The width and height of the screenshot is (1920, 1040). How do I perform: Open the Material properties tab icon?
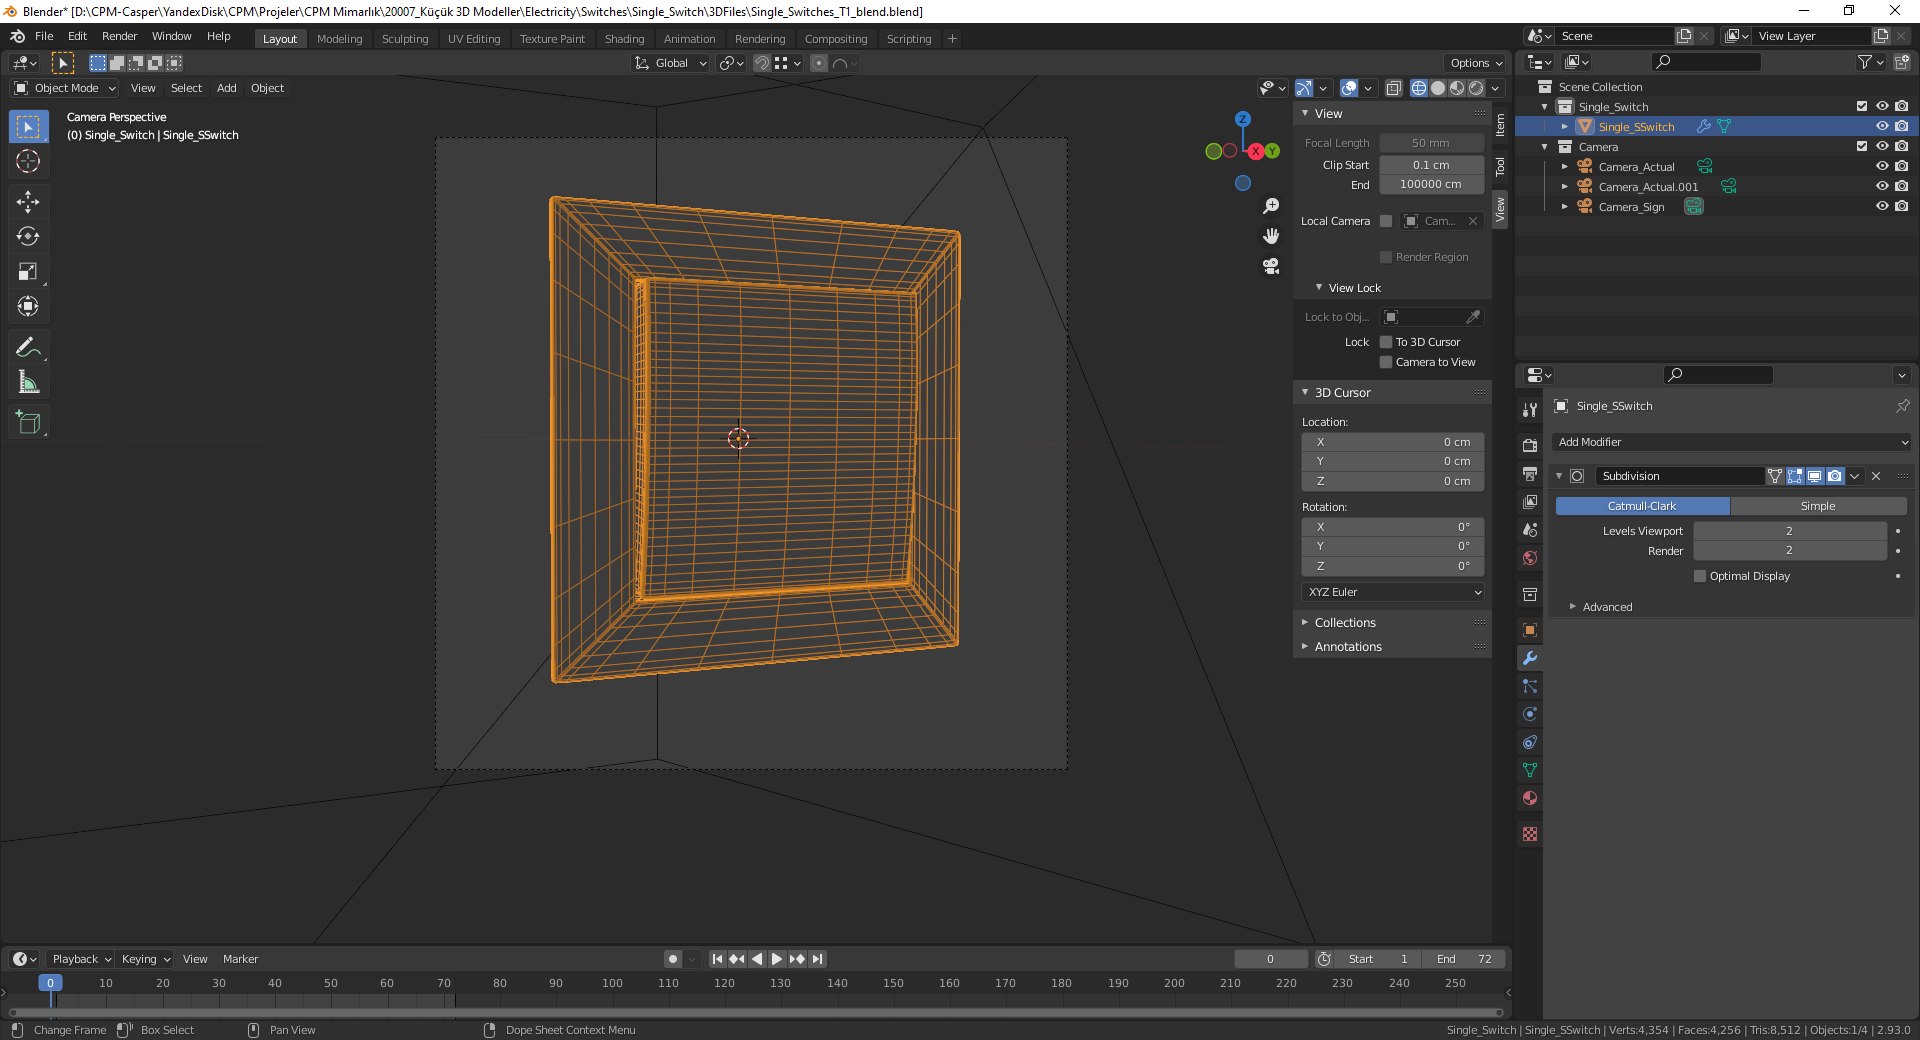pyautogui.click(x=1529, y=798)
